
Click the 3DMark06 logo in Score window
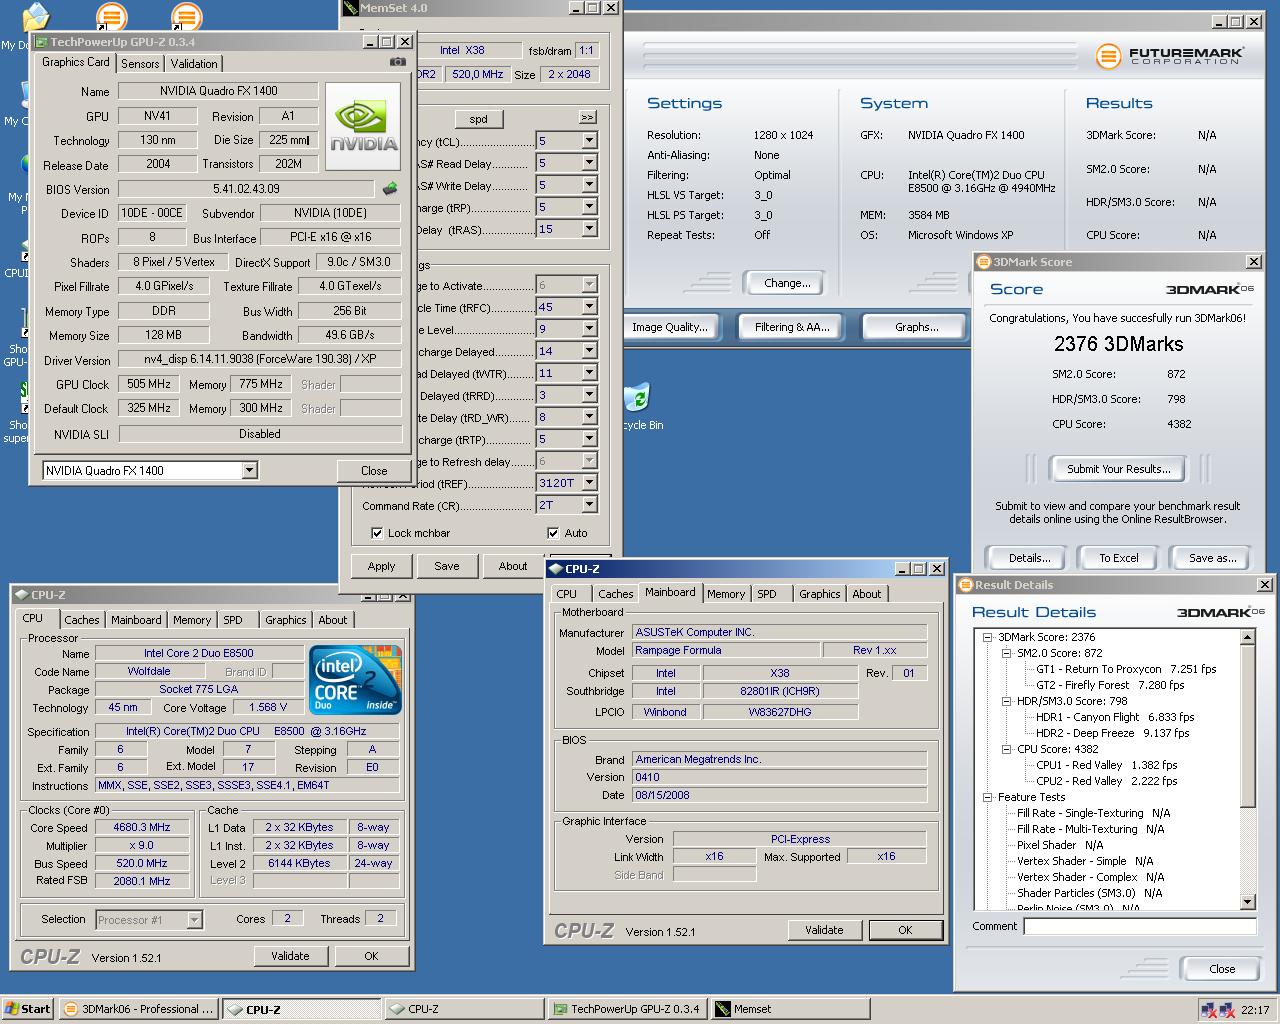coord(1209,289)
